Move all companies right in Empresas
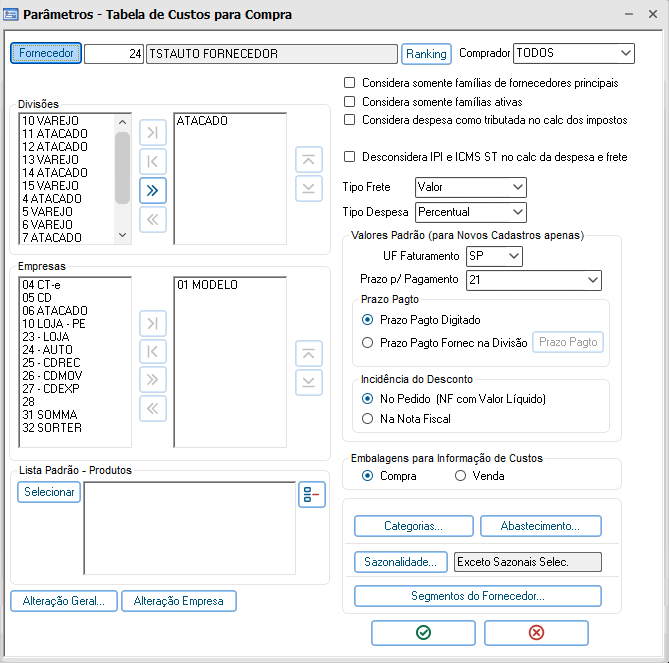Viewport: 669px width, 663px height. point(153,380)
